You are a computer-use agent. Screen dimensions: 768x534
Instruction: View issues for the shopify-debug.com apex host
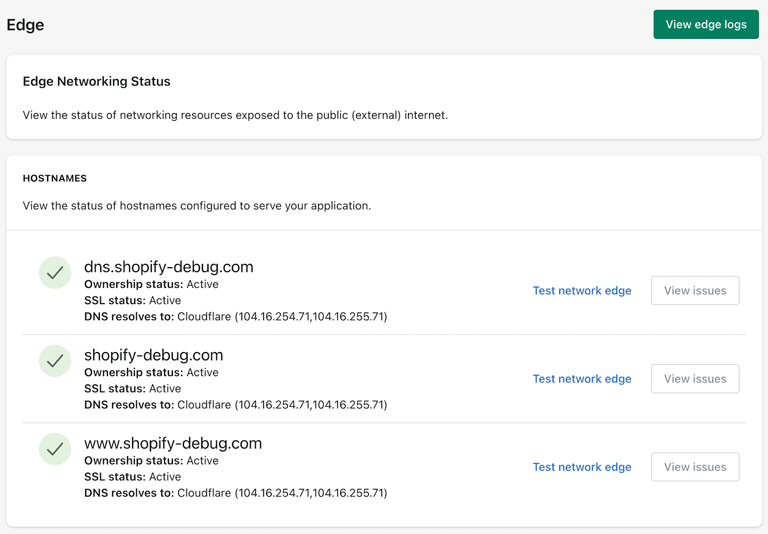[695, 379]
